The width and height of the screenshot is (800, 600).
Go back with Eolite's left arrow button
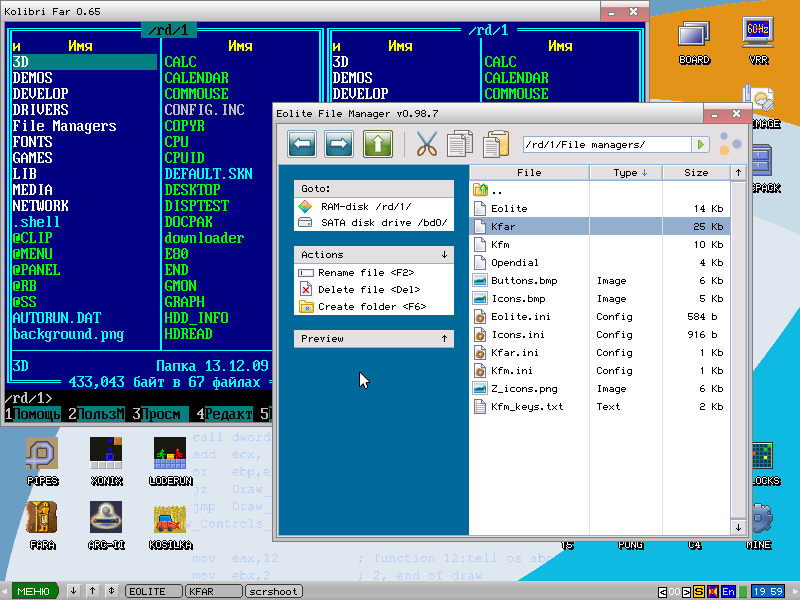[302, 144]
